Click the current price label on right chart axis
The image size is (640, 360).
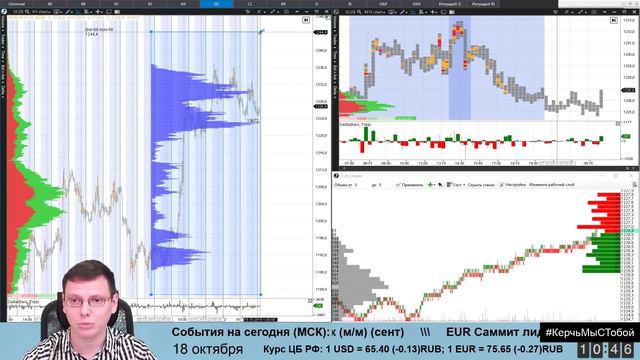629,90
